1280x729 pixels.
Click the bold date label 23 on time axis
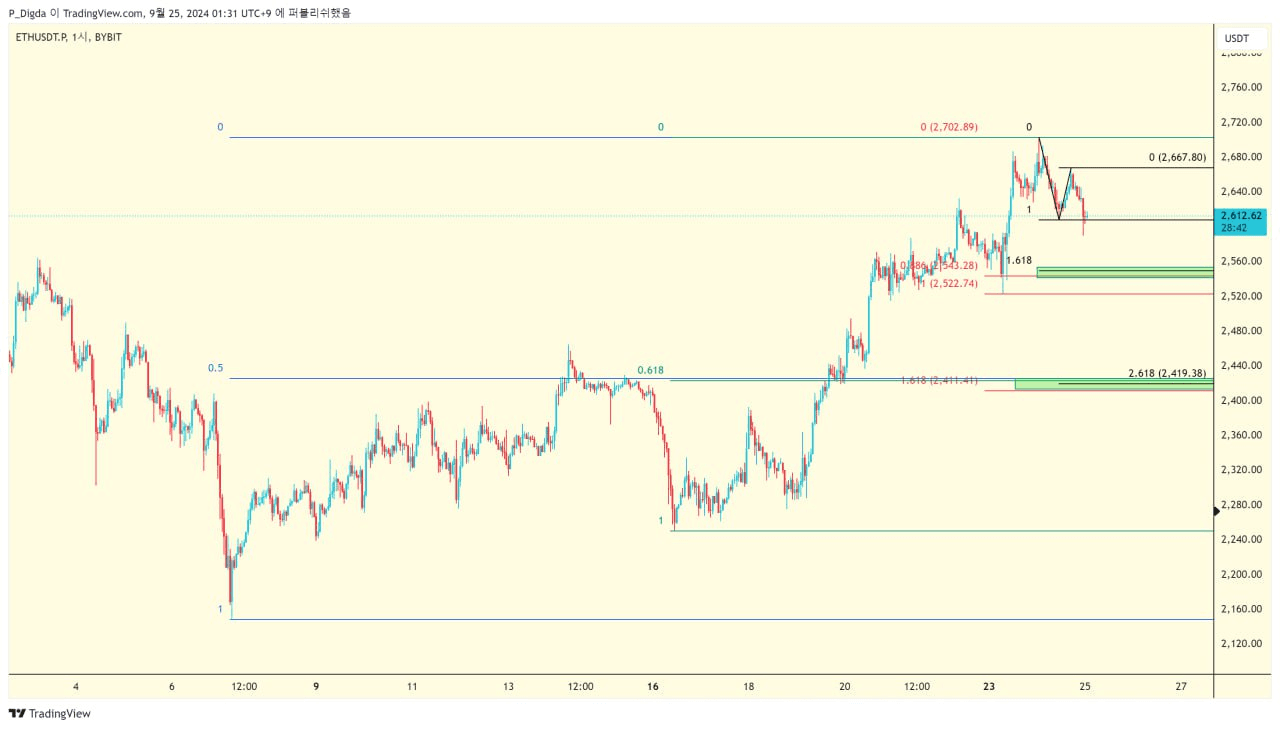(x=989, y=687)
